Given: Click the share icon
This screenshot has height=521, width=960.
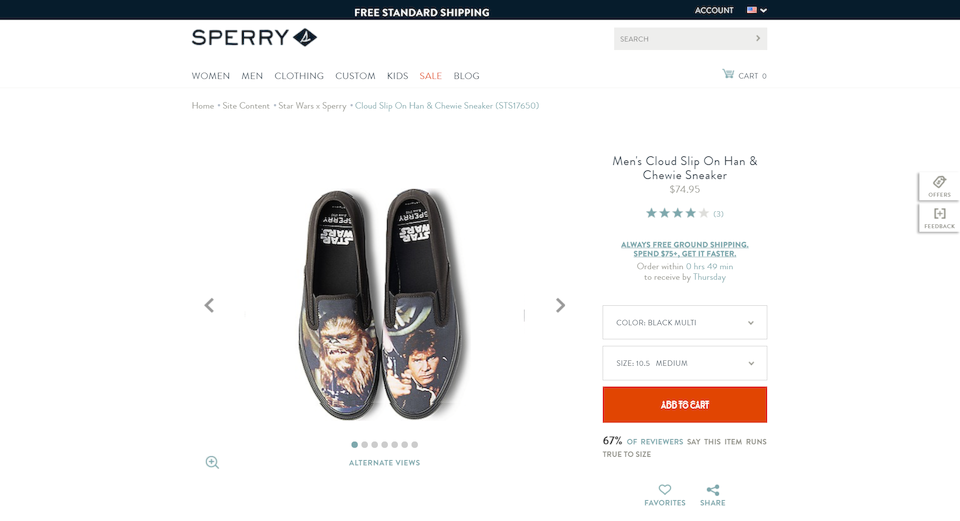Looking at the screenshot, I should click(x=713, y=490).
